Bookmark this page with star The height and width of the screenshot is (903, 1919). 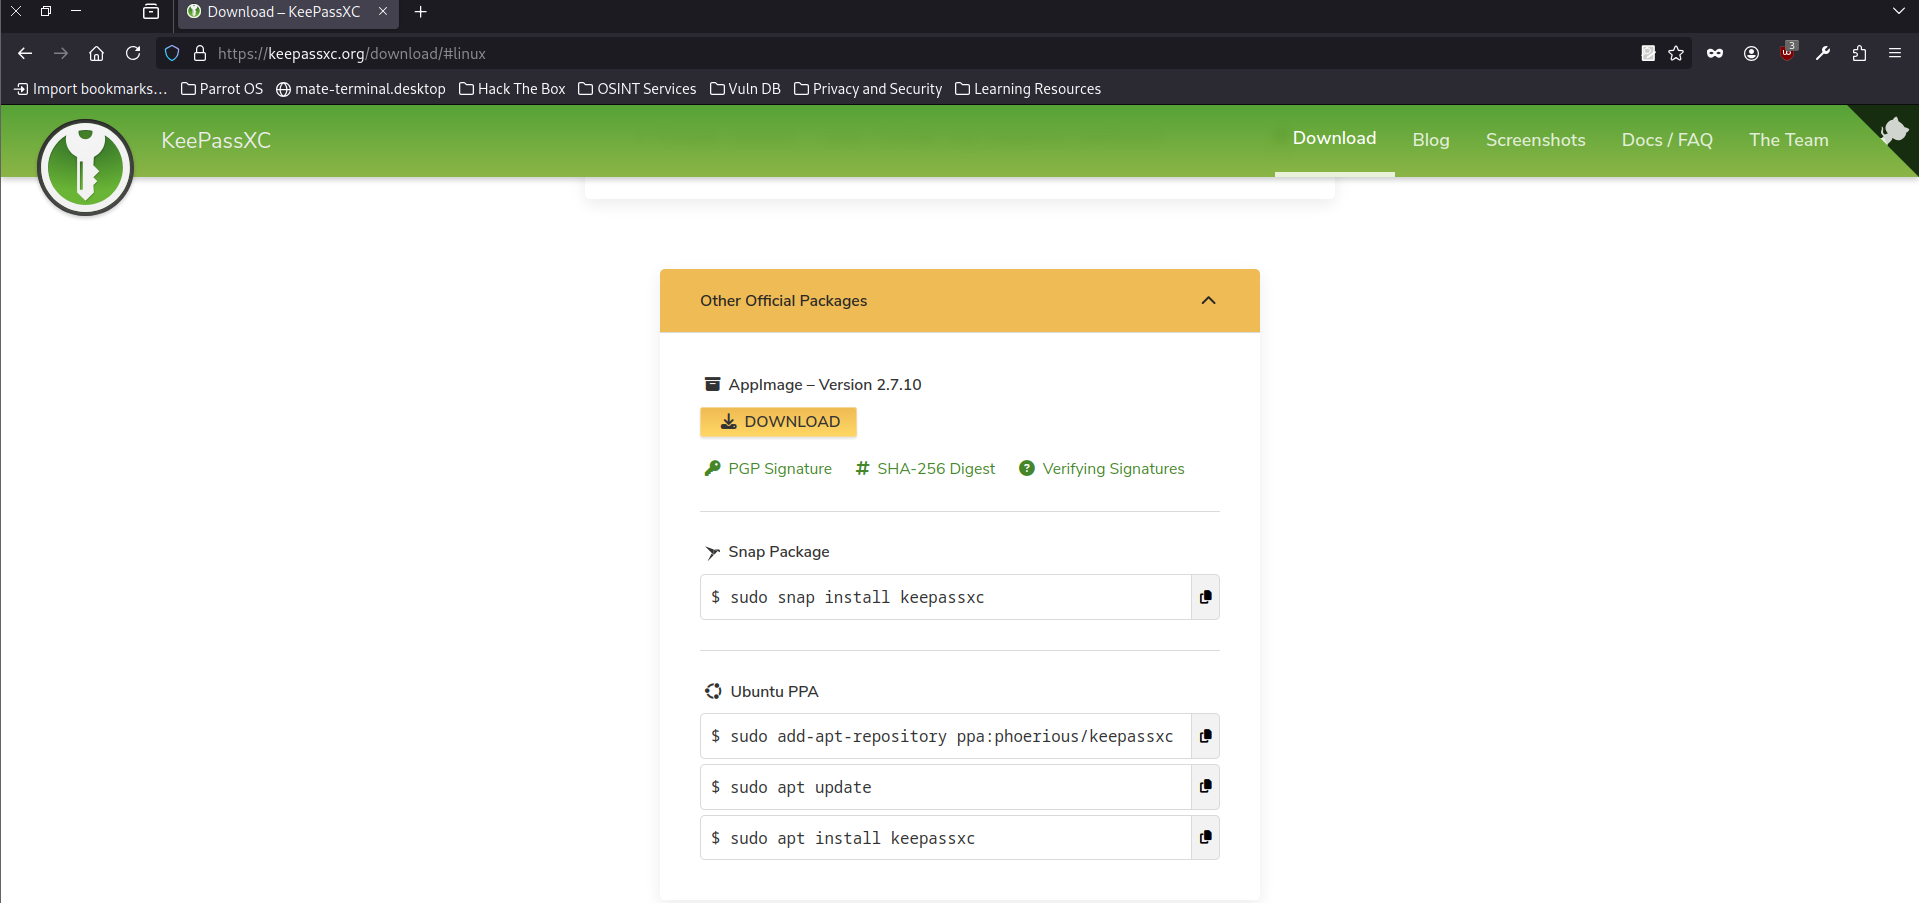click(x=1676, y=53)
